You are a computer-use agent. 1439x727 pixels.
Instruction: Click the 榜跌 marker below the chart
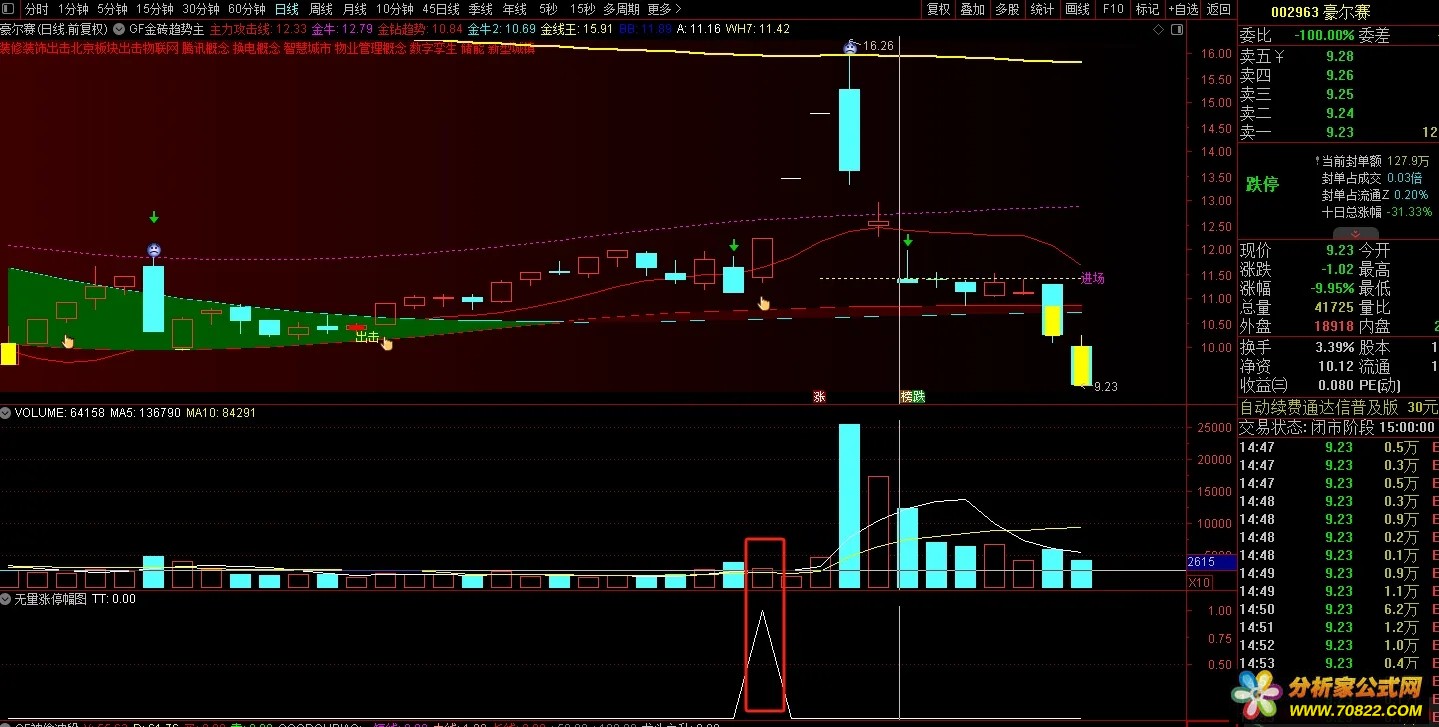[912, 396]
